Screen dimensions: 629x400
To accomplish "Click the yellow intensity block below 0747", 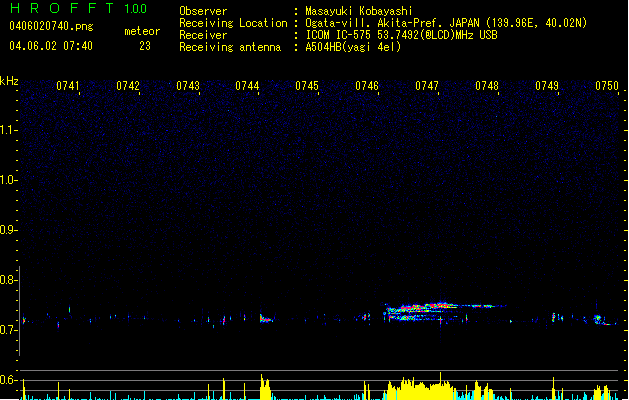I will click(421, 388).
